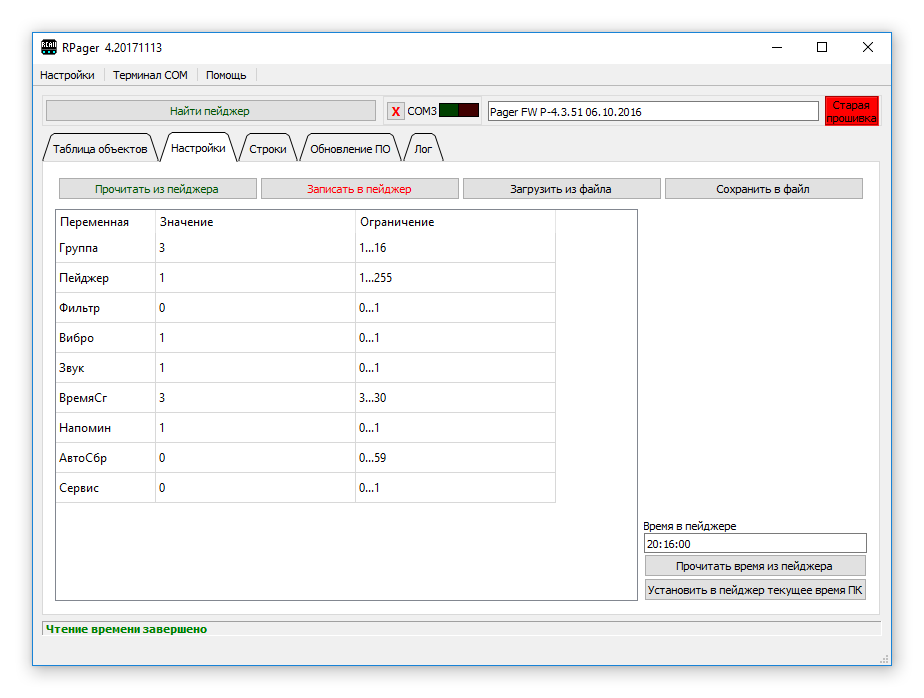Viewport: 924px width, 698px height.
Task: Open the Настройки menu
Action: pyautogui.click(x=67, y=75)
